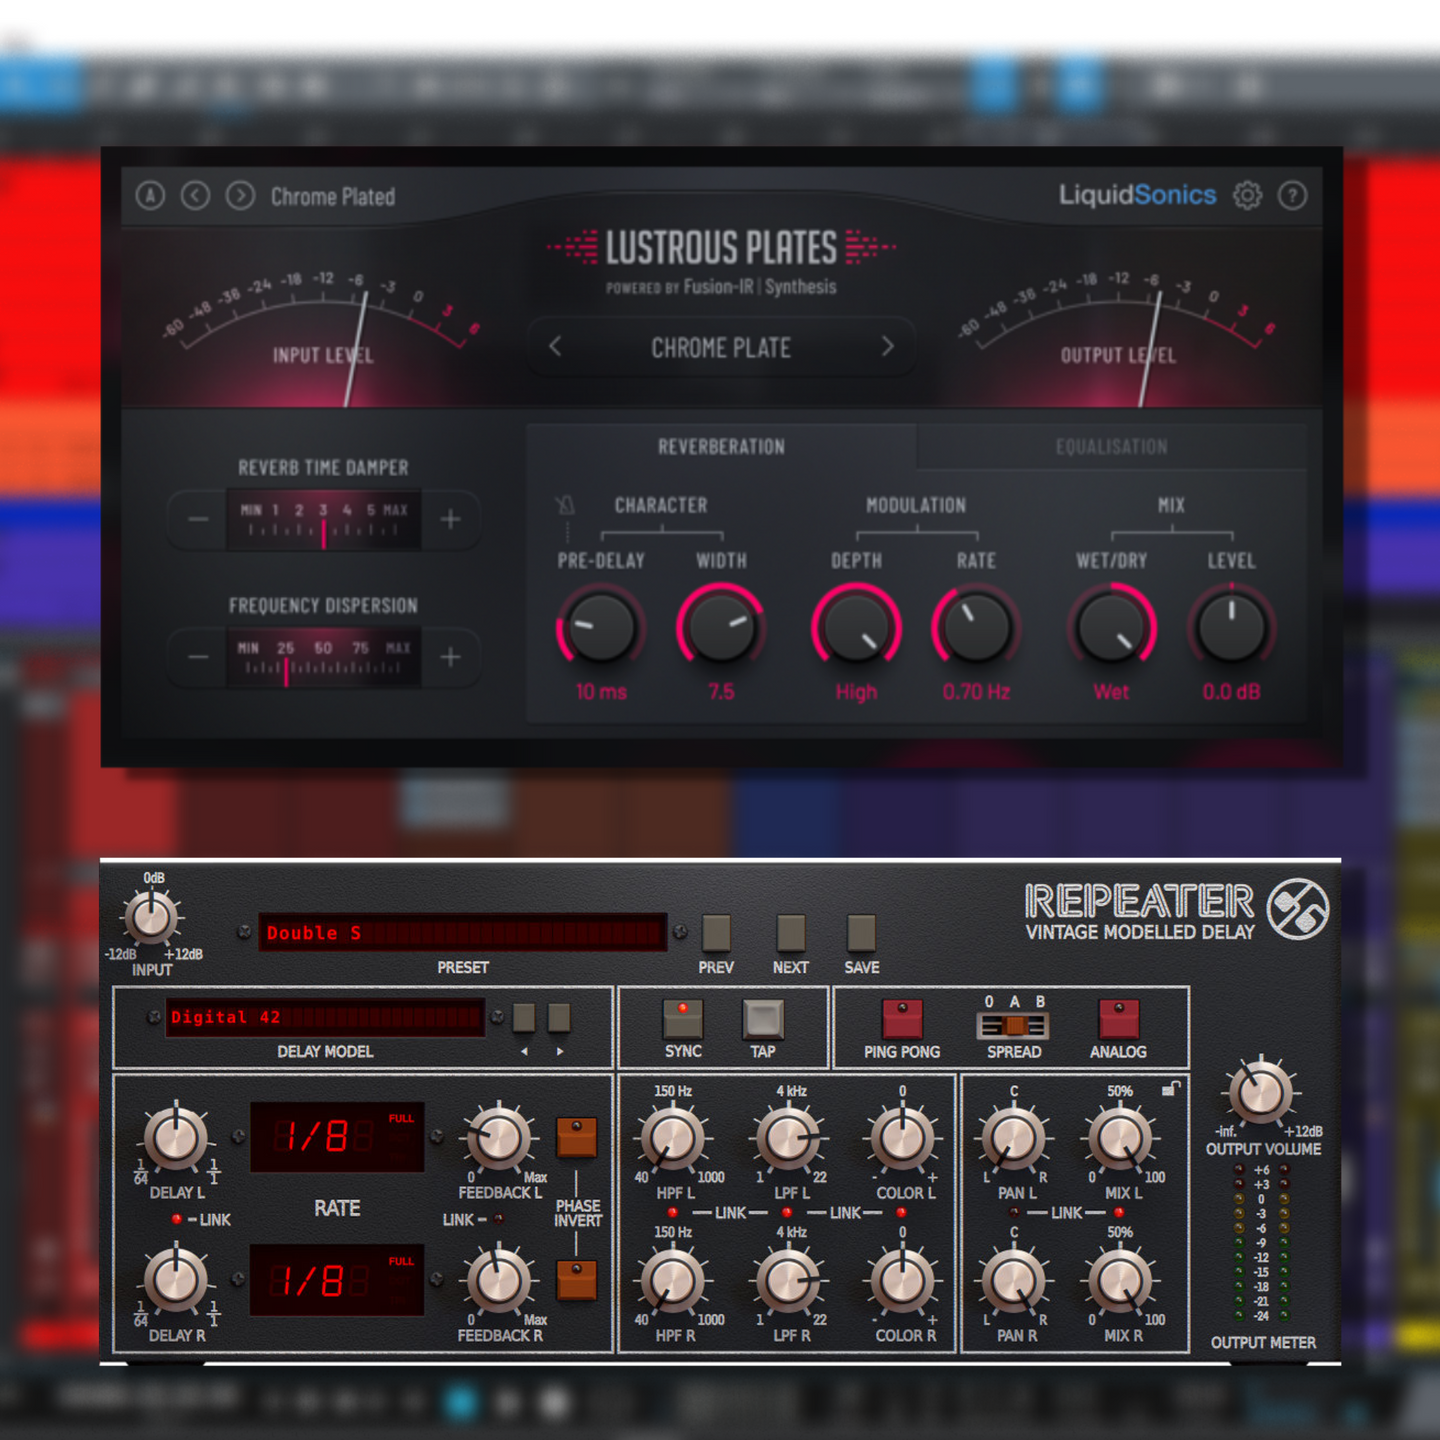Click the Repeater Input gain knob
1440x1440 pixels.
click(x=151, y=917)
